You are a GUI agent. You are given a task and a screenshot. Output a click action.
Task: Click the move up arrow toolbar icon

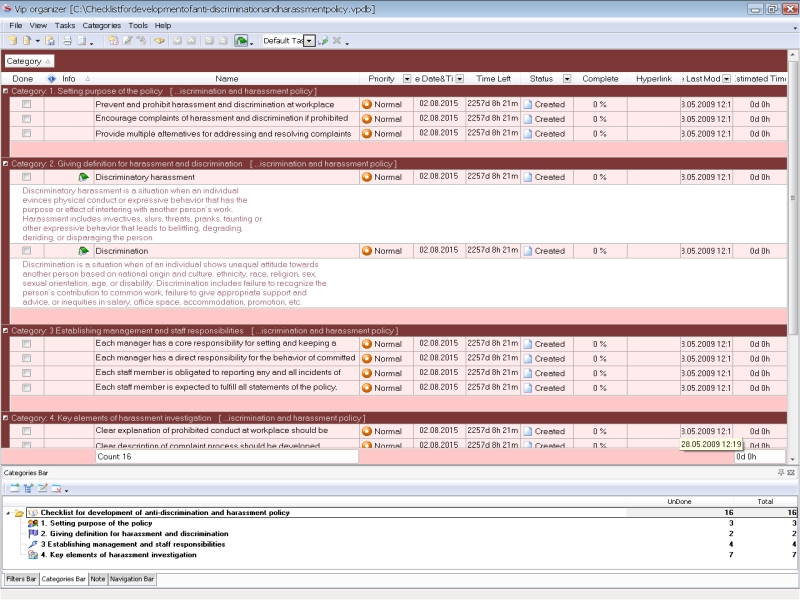pos(191,41)
